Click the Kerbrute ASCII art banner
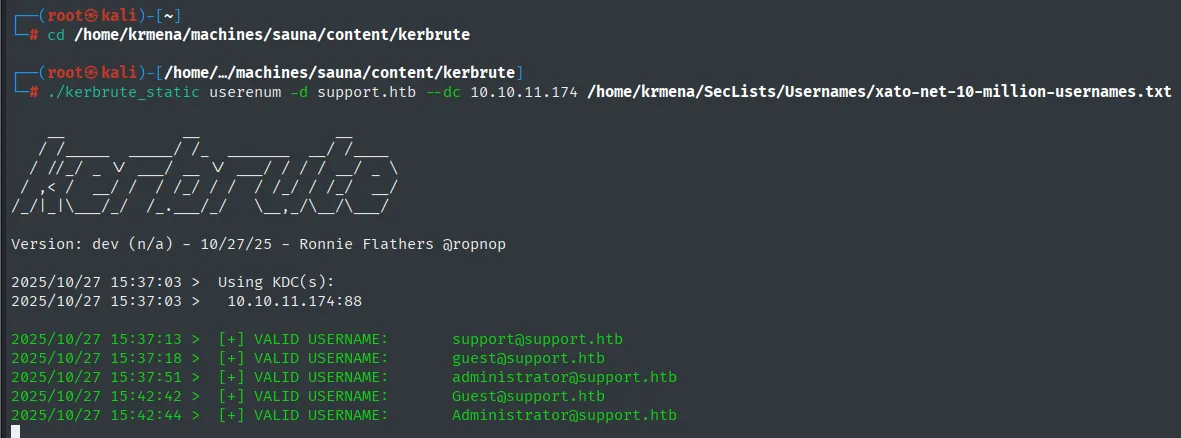Image resolution: width=1181 pixels, height=438 pixels. (x=205, y=173)
